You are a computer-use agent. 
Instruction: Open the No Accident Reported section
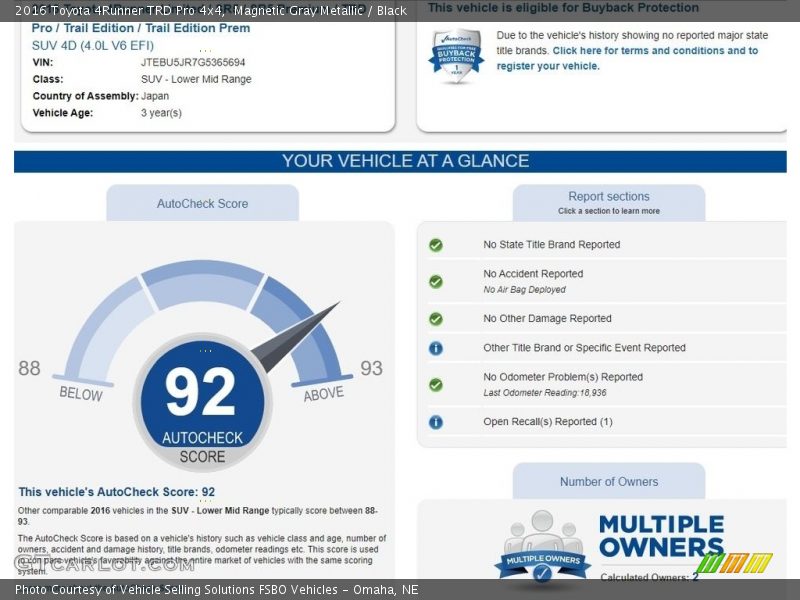tap(533, 274)
